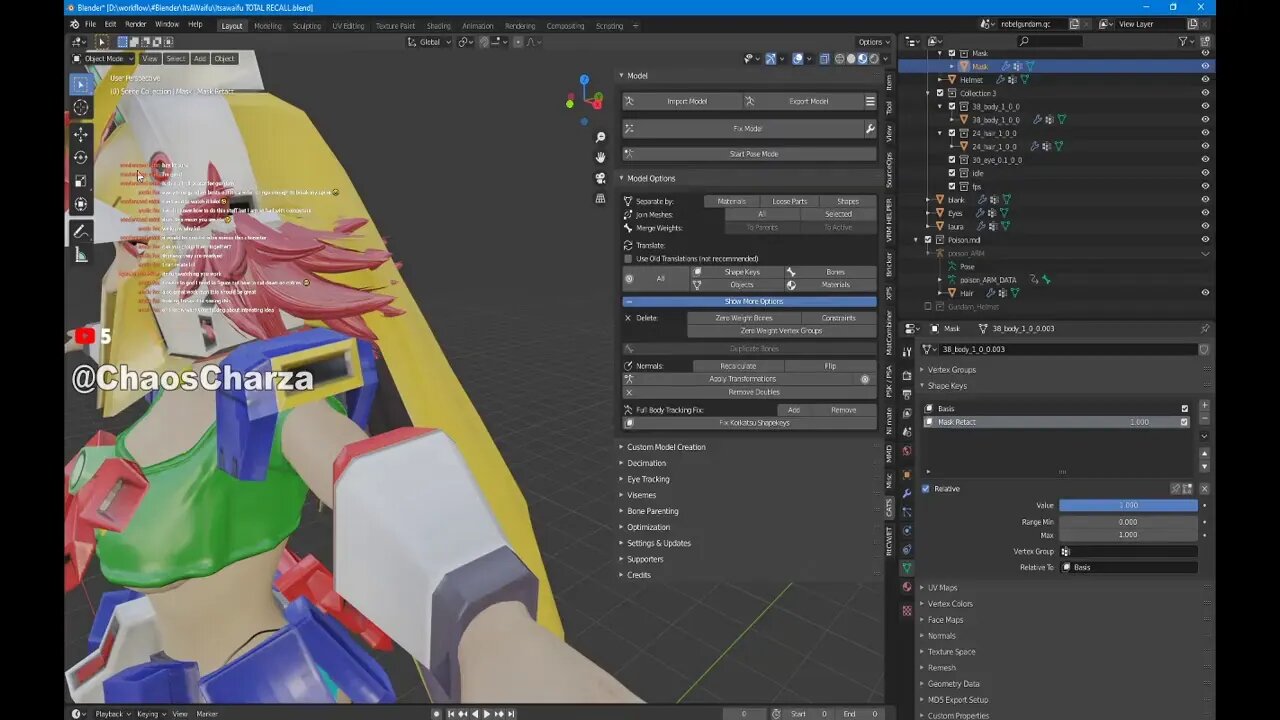This screenshot has width=1280, height=720.
Task: Click the outliner search field
Action: click(x=1049, y=41)
